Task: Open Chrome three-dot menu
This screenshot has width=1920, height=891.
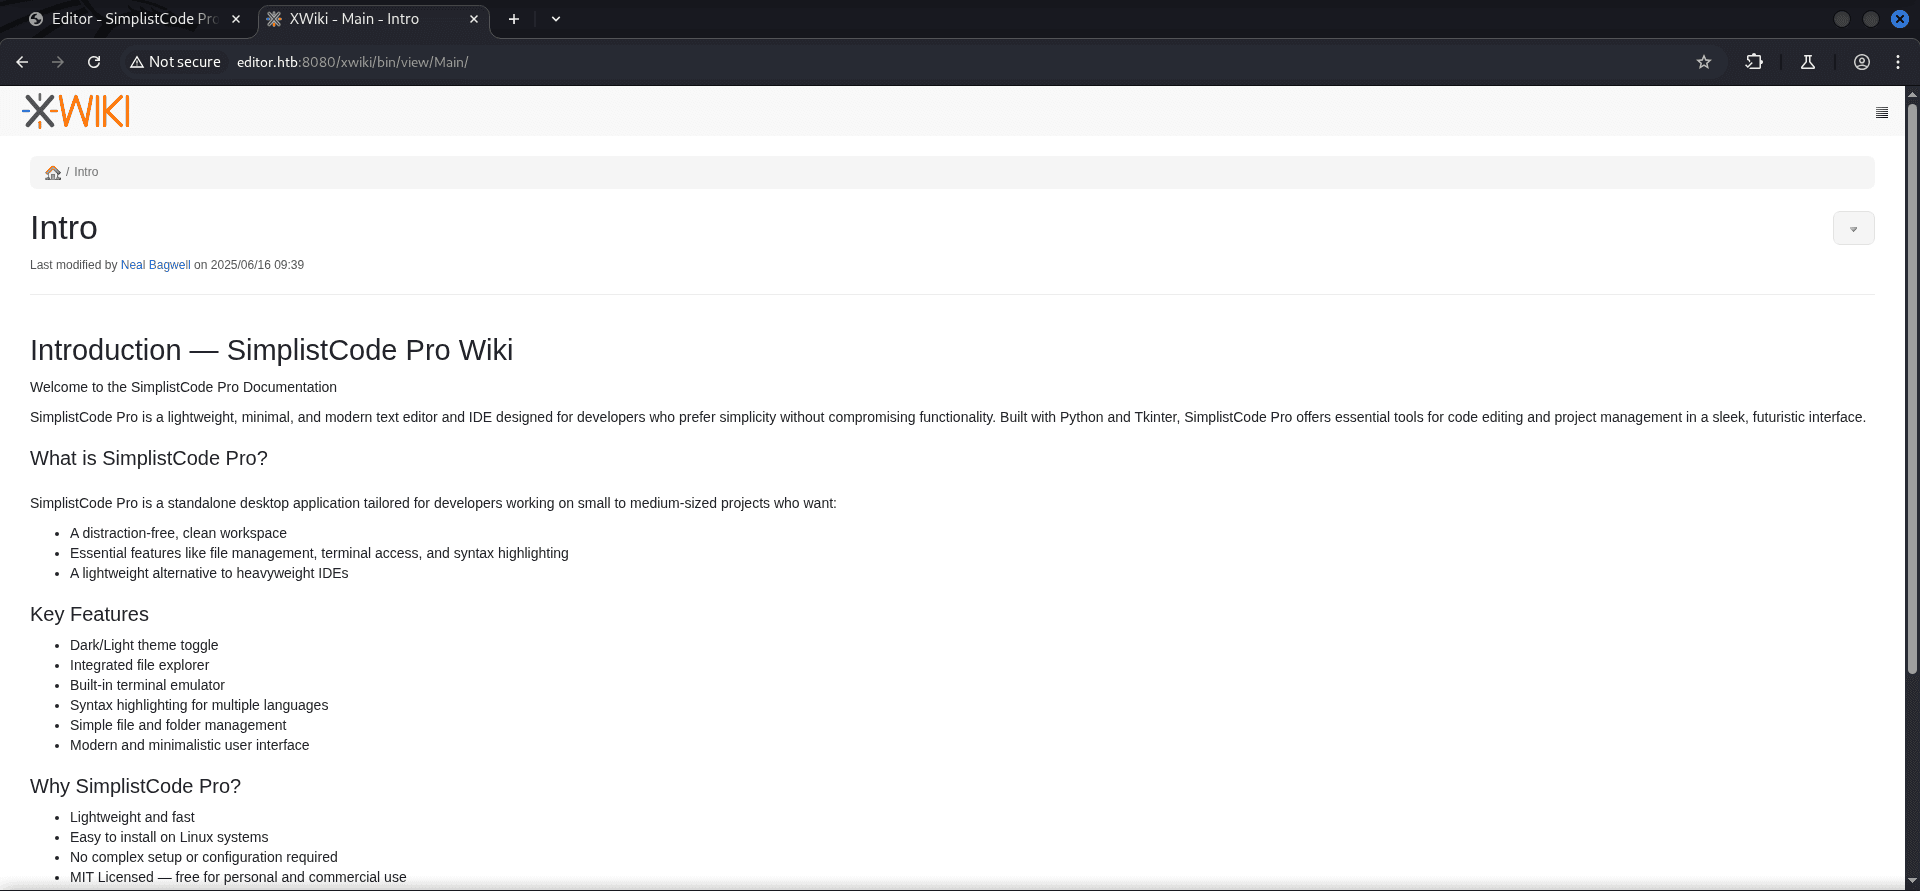Action: click(1897, 62)
